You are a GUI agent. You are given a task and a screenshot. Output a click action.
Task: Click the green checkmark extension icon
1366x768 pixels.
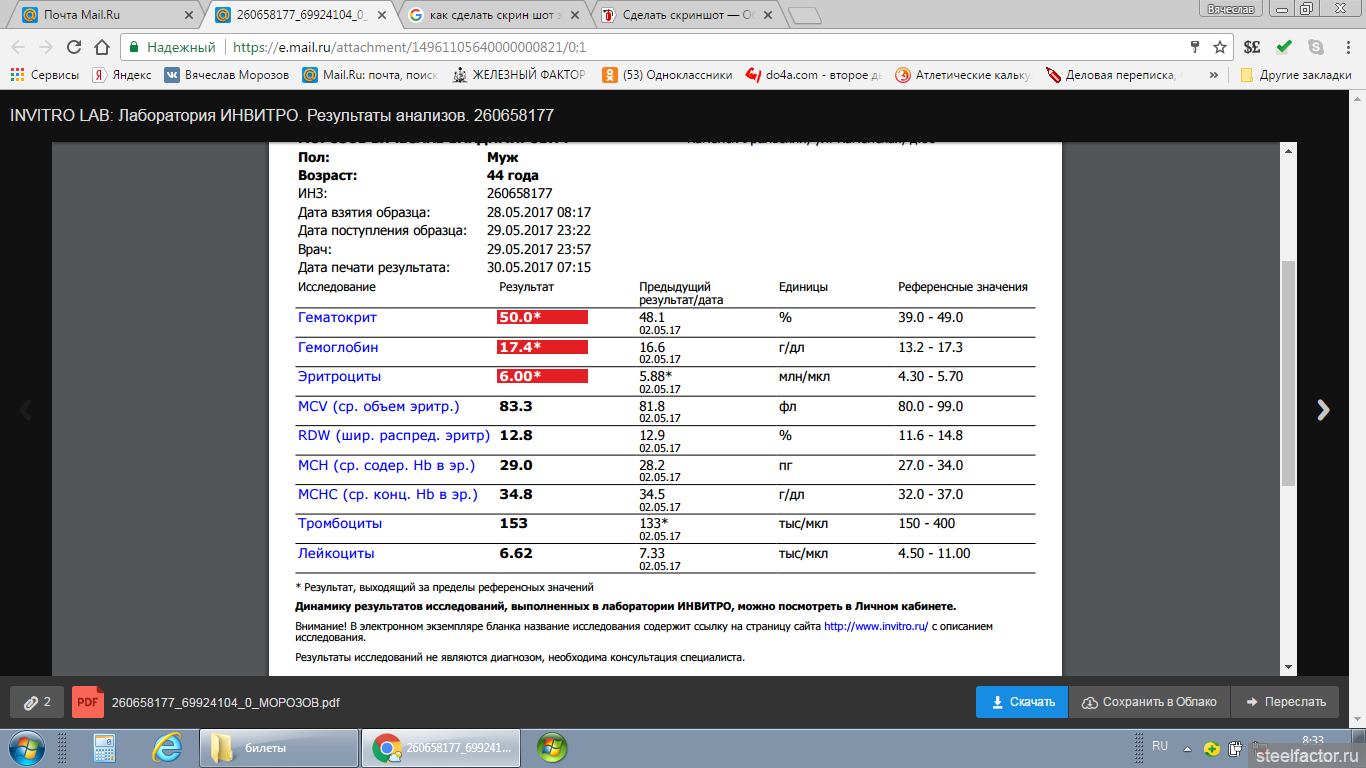(x=1284, y=47)
